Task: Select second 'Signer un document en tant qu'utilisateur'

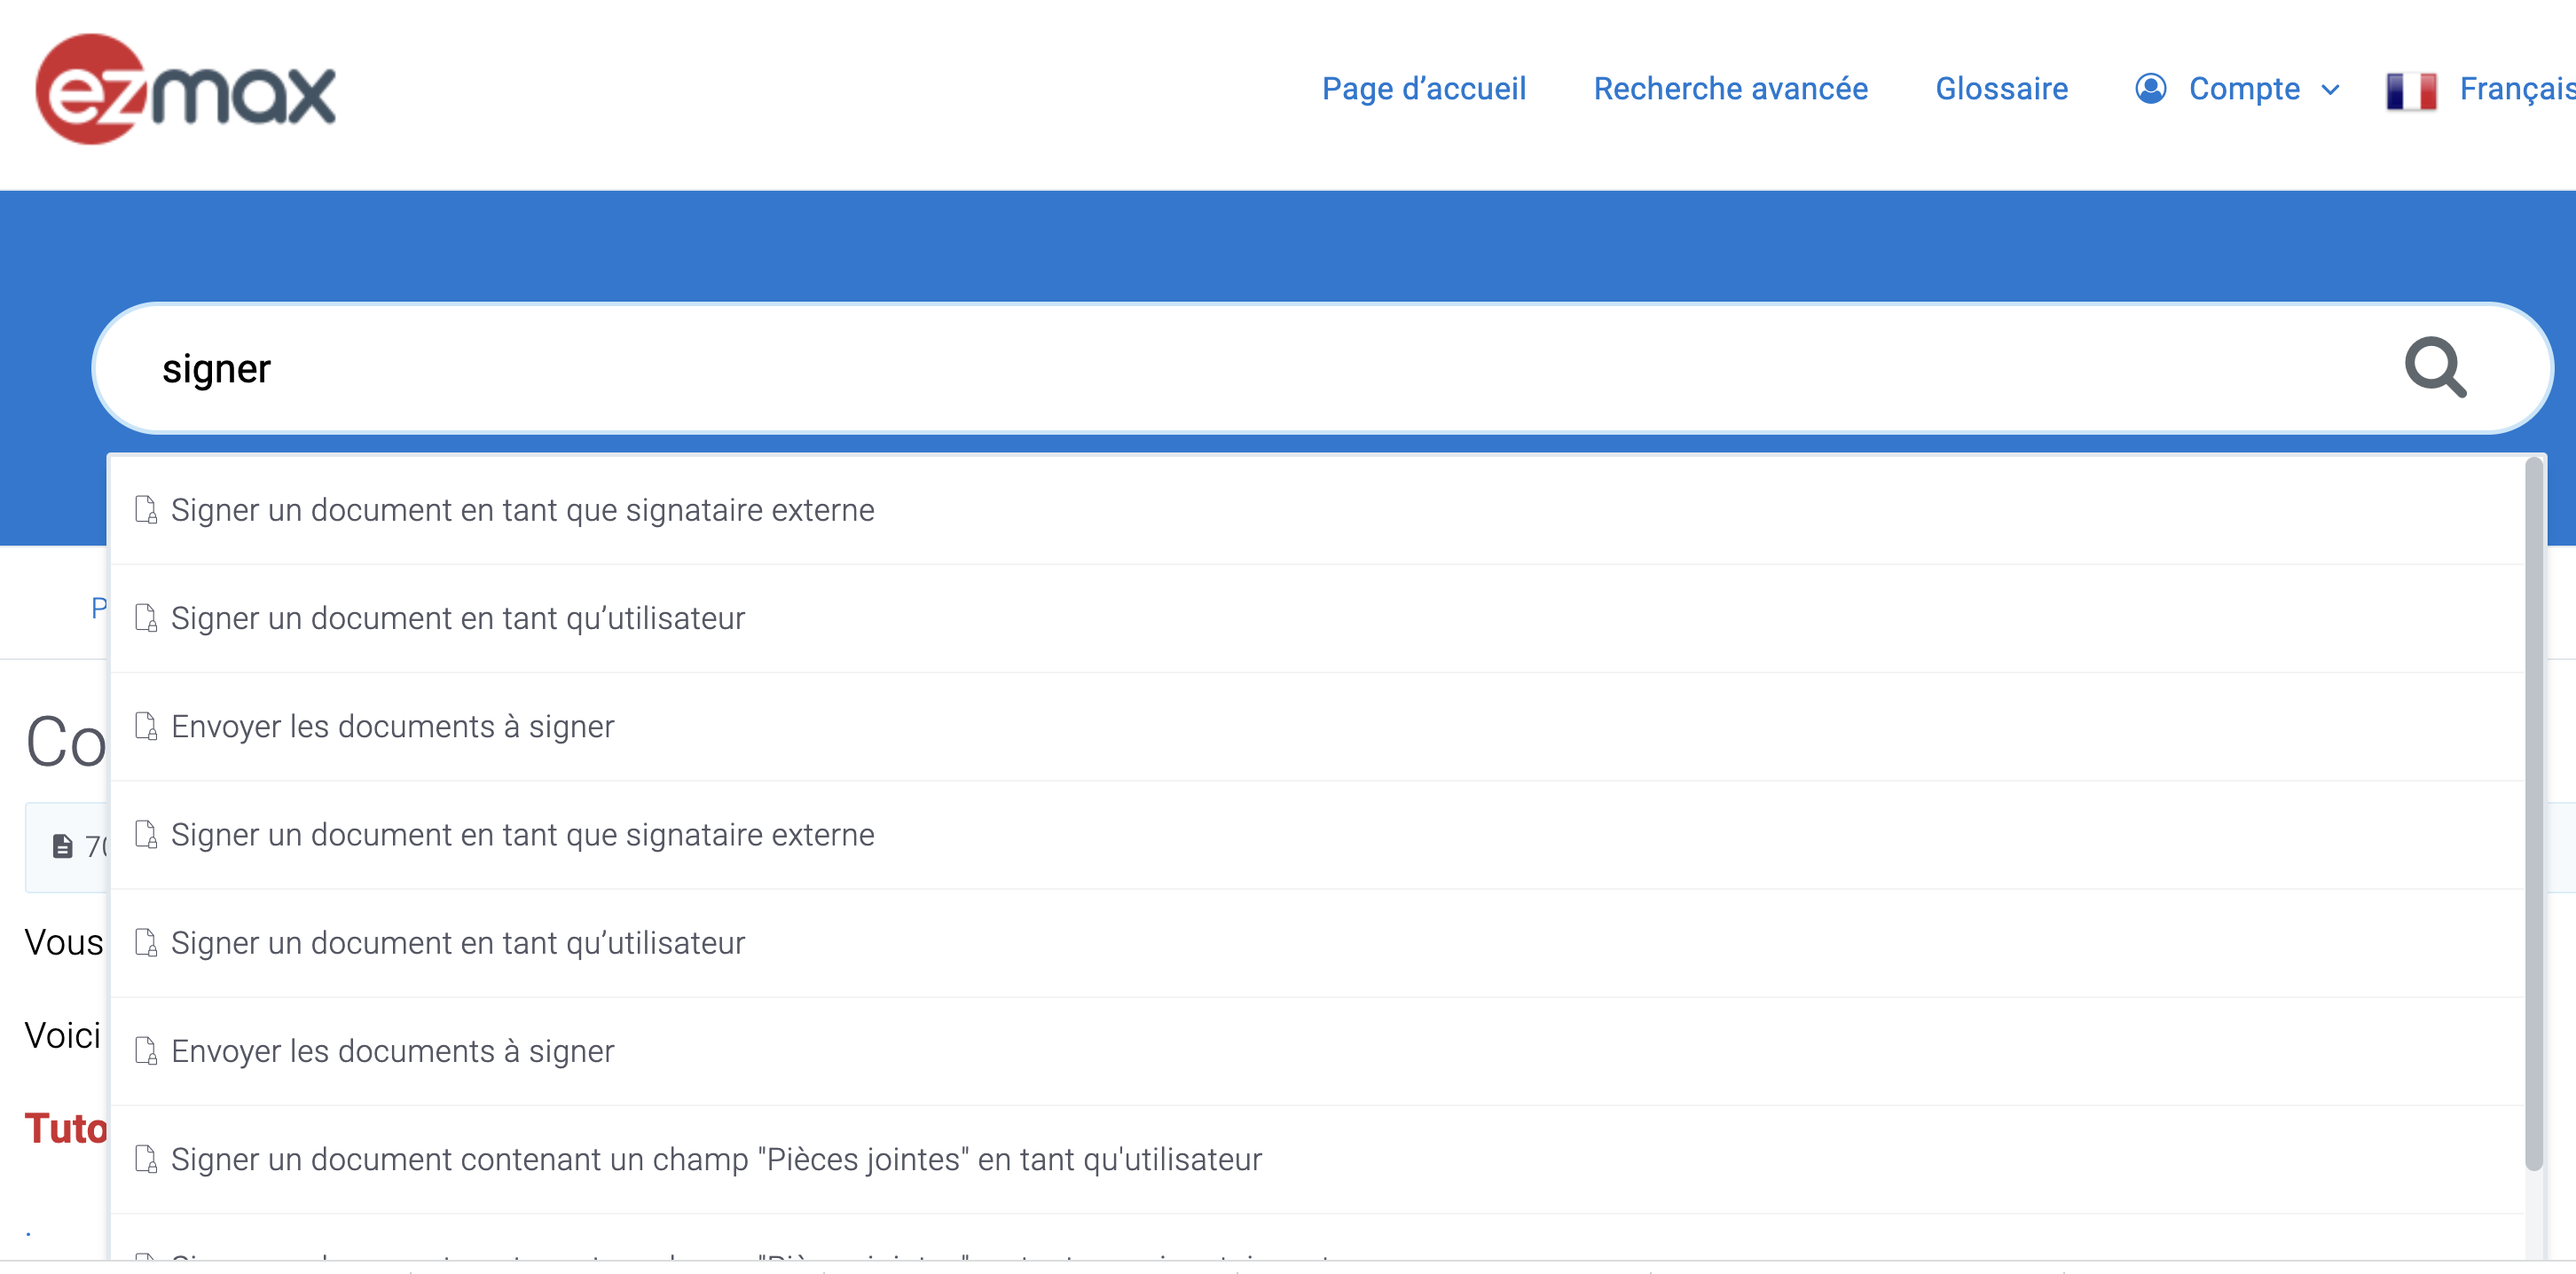Action: click(x=1316, y=943)
